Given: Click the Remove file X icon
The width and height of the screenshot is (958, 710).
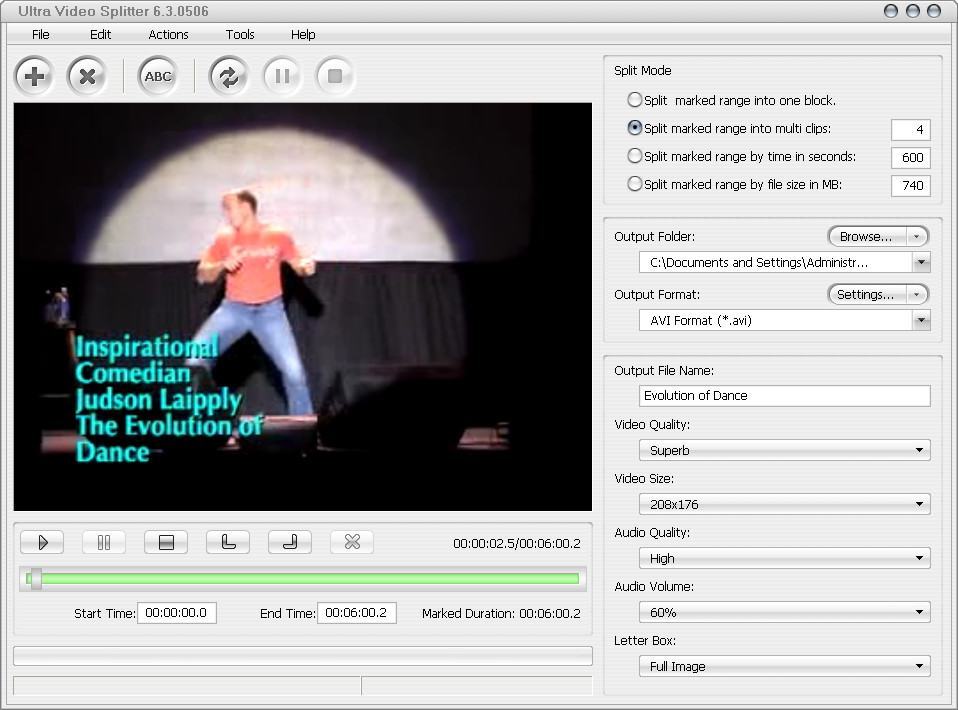Looking at the screenshot, I should (88, 76).
